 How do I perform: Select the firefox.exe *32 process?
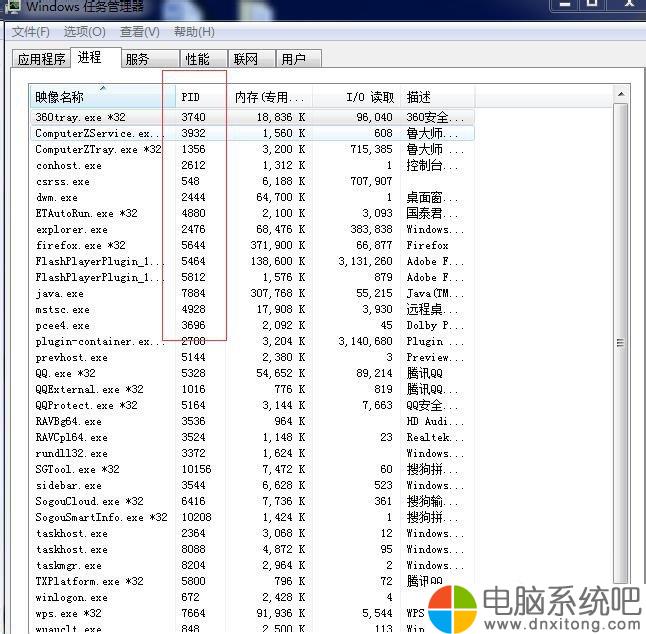click(252, 246)
